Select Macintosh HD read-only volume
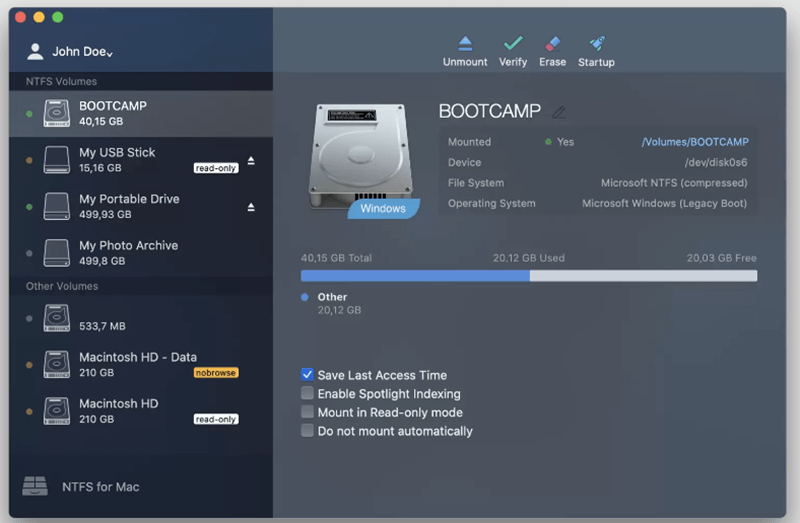The height and width of the screenshot is (523, 800). [118, 410]
